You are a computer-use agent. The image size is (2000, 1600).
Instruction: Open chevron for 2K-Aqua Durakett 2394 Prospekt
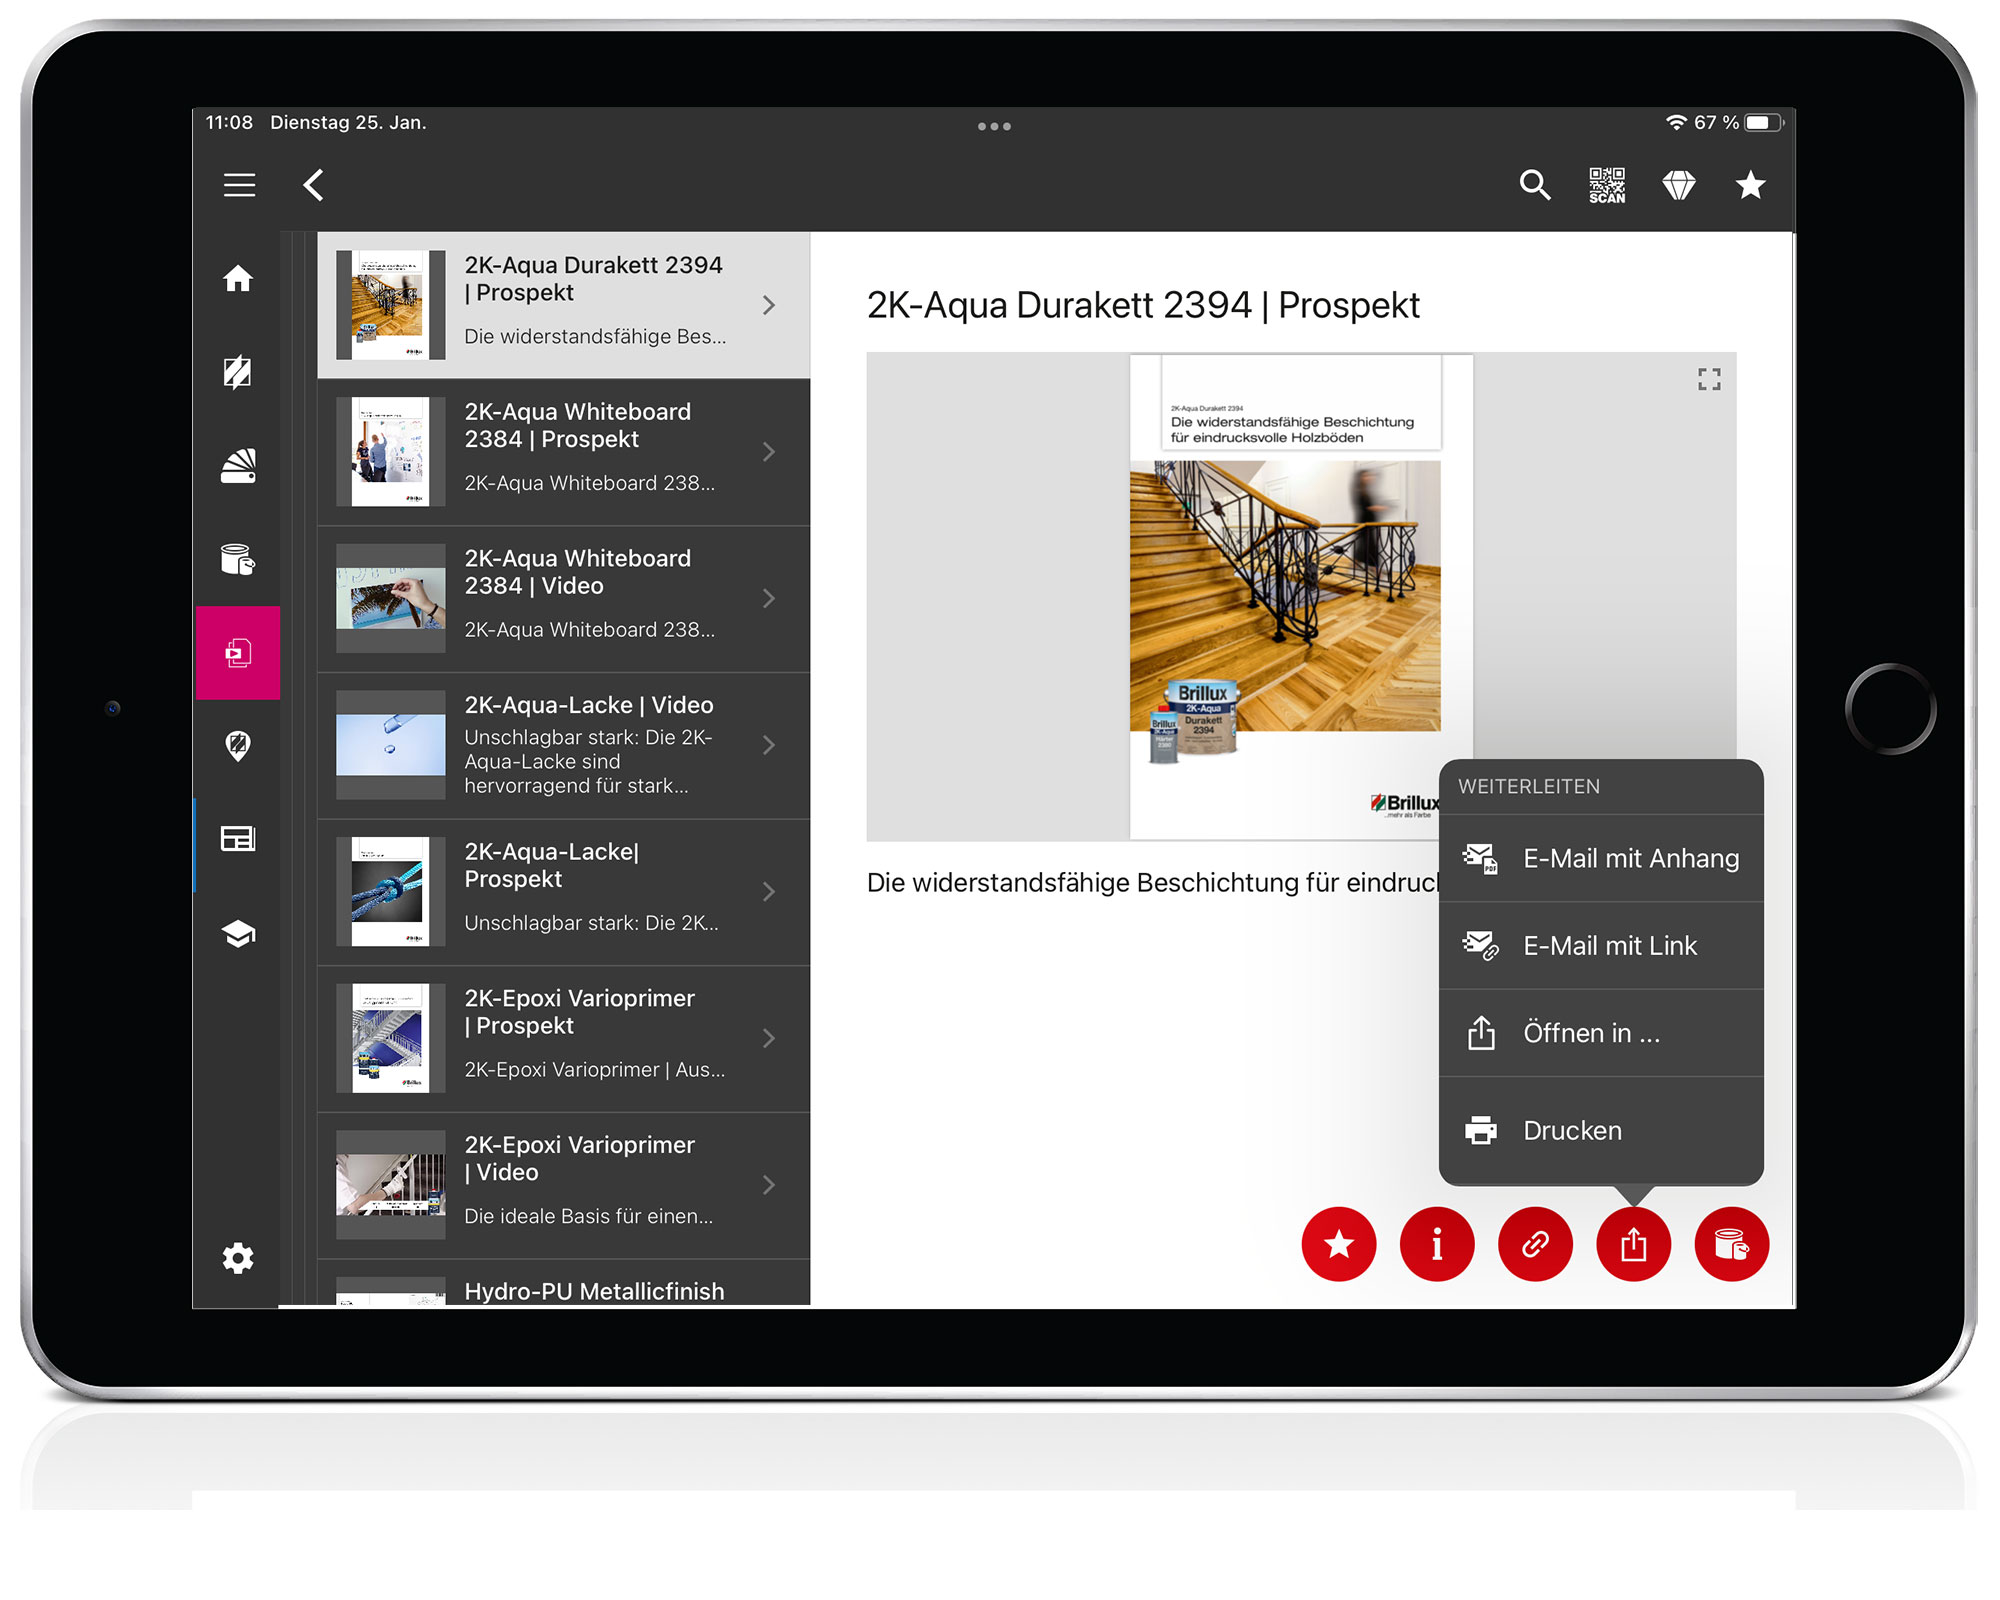pyautogui.click(x=769, y=305)
